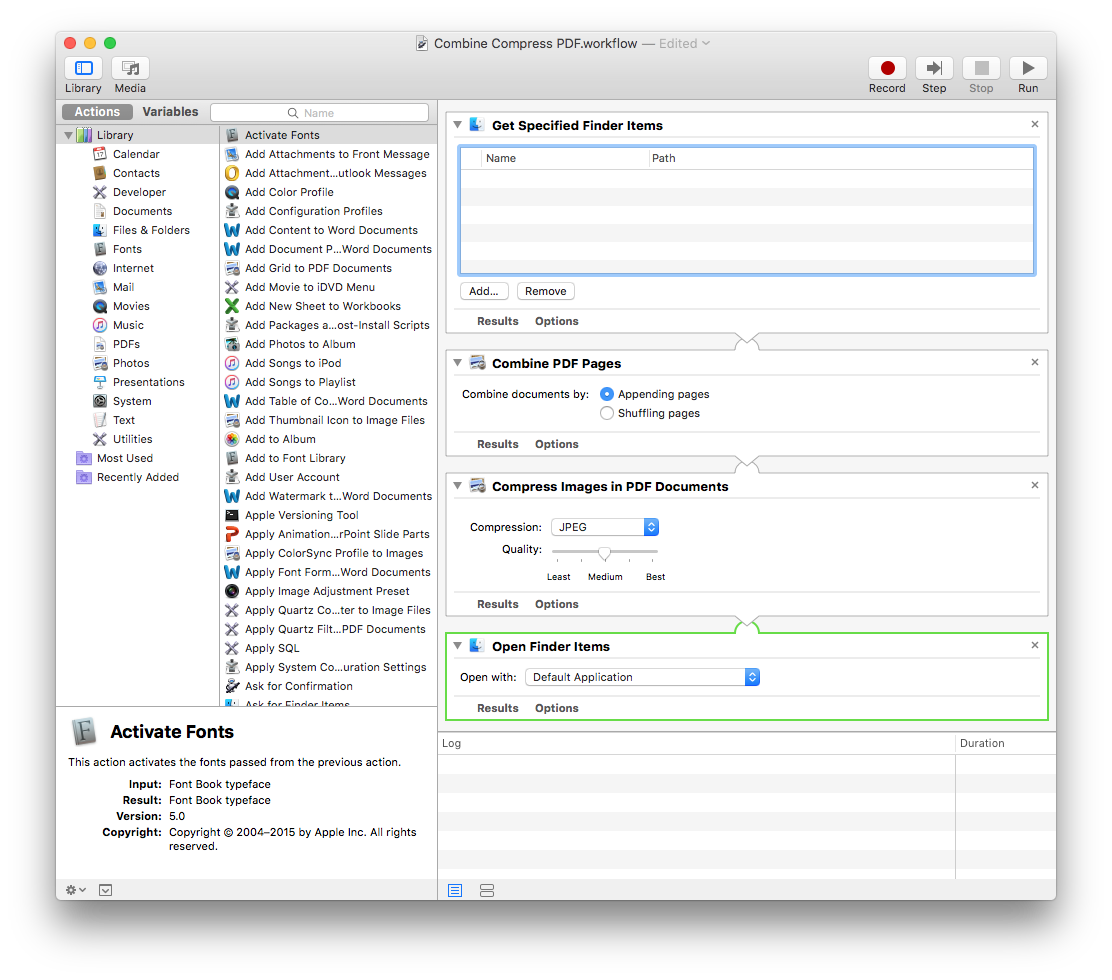Run the workflow

coord(1028,69)
